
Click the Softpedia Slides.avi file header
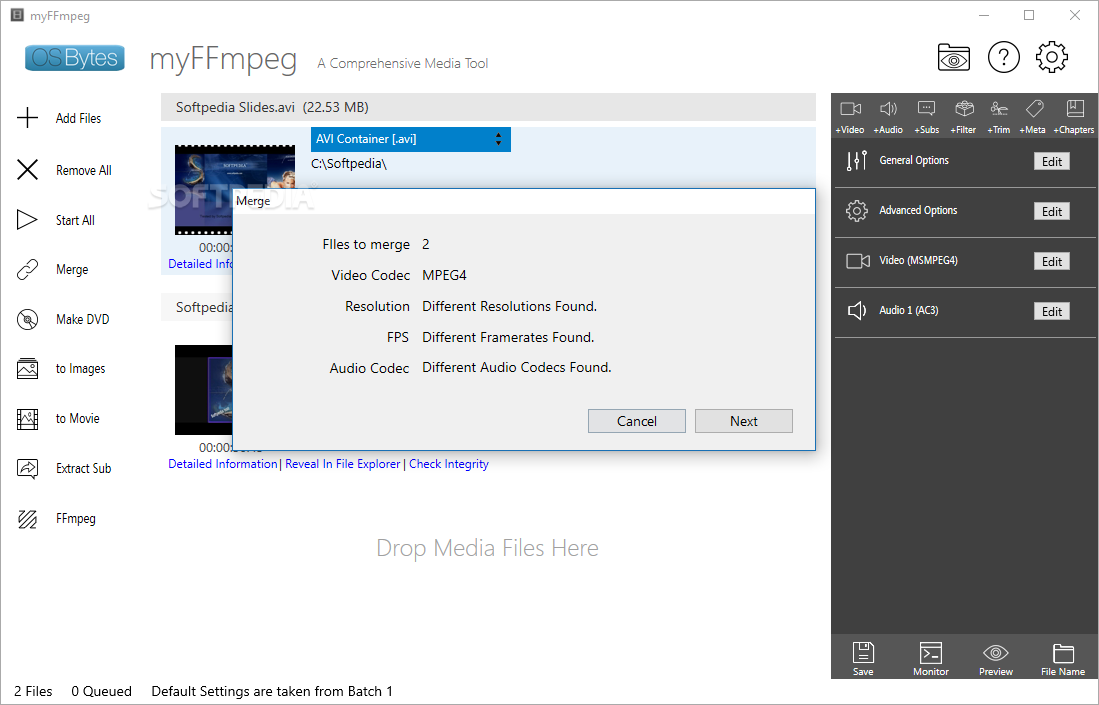click(488, 107)
